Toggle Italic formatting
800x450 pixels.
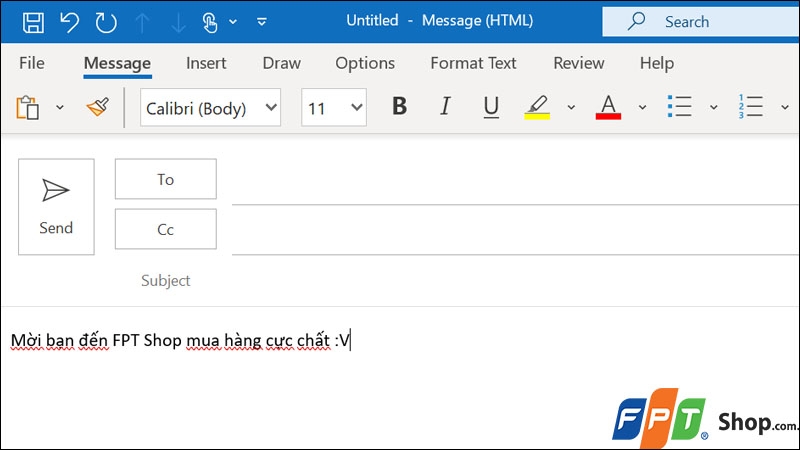[445, 106]
